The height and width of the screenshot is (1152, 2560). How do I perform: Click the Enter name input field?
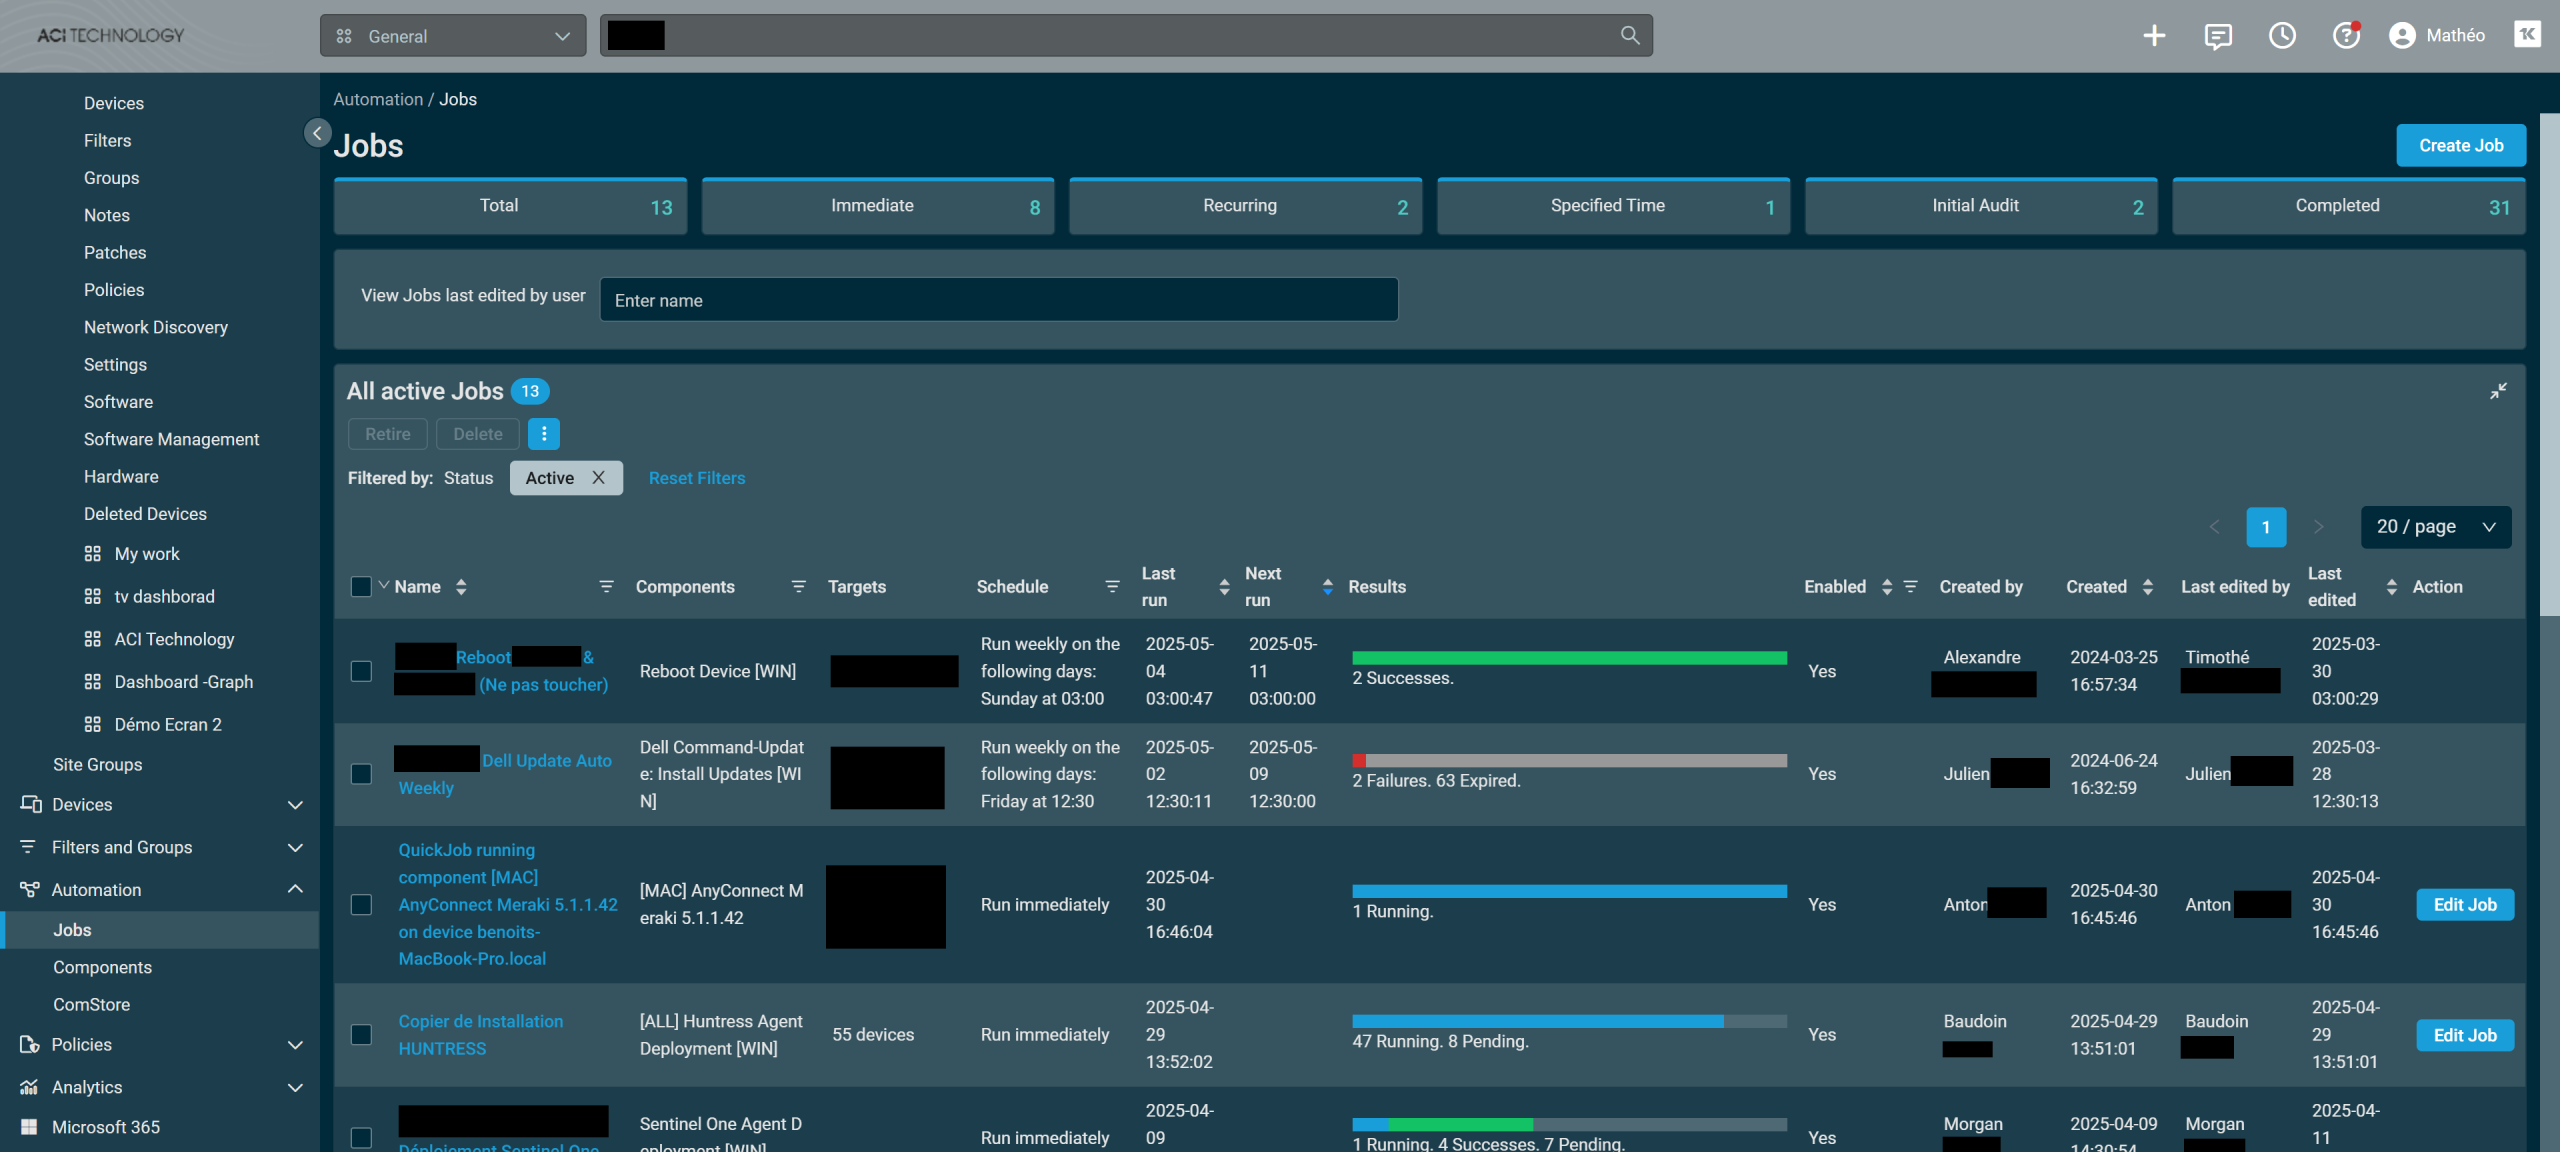[x=998, y=300]
